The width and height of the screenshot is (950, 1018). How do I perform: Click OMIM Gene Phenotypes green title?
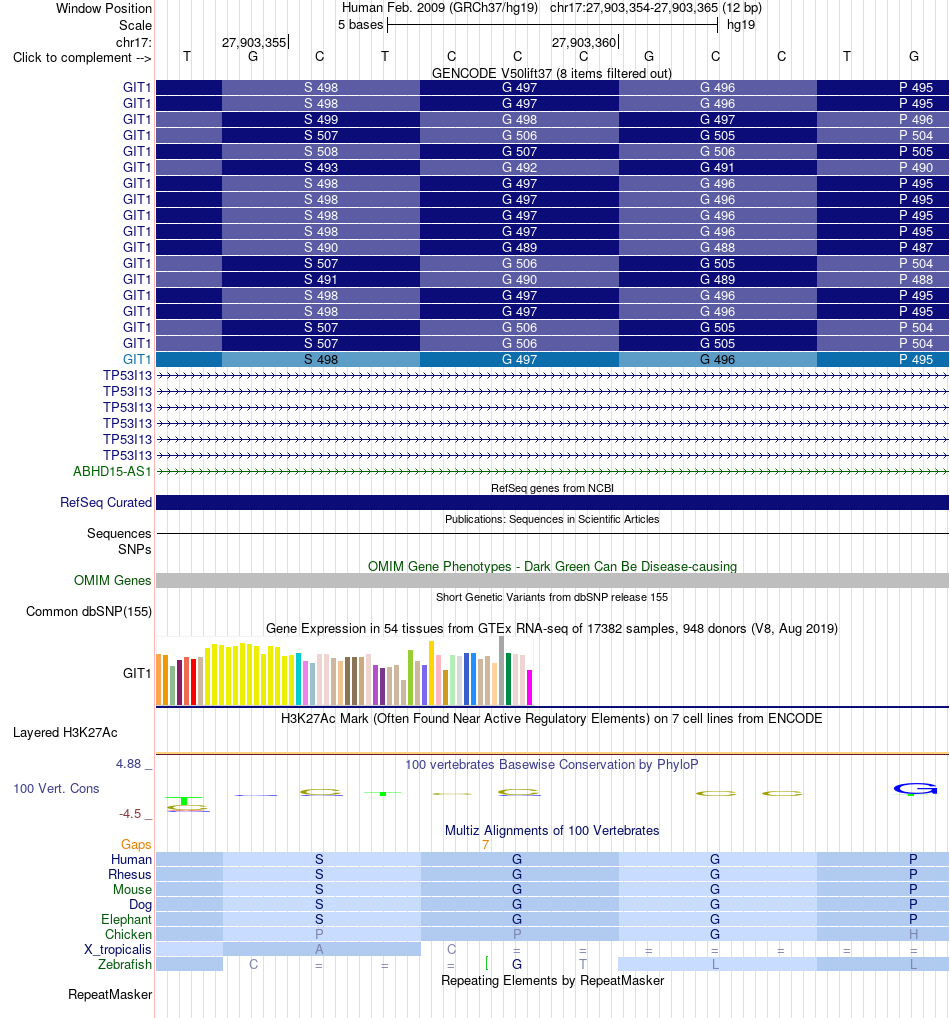tap(552, 566)
